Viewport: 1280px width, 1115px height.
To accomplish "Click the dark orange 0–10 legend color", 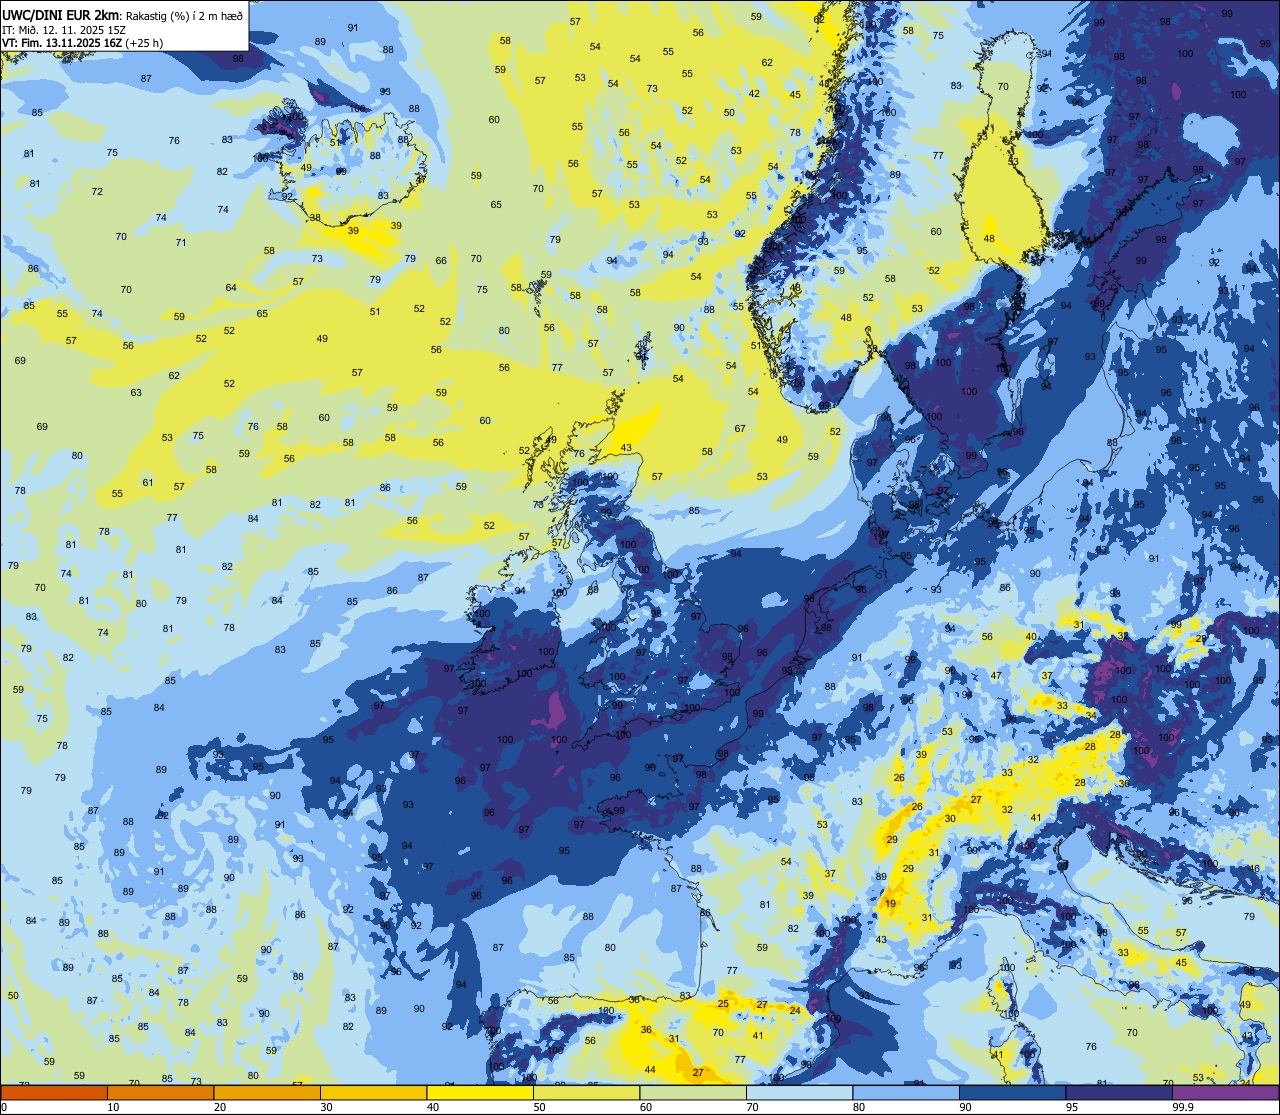I will click(x=54, y=1093).
